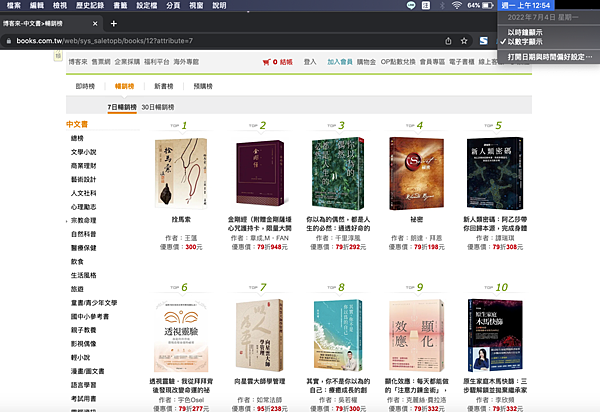Open 會員專區 link
Screen dimensions: 600x412
(x=432, y=62)
